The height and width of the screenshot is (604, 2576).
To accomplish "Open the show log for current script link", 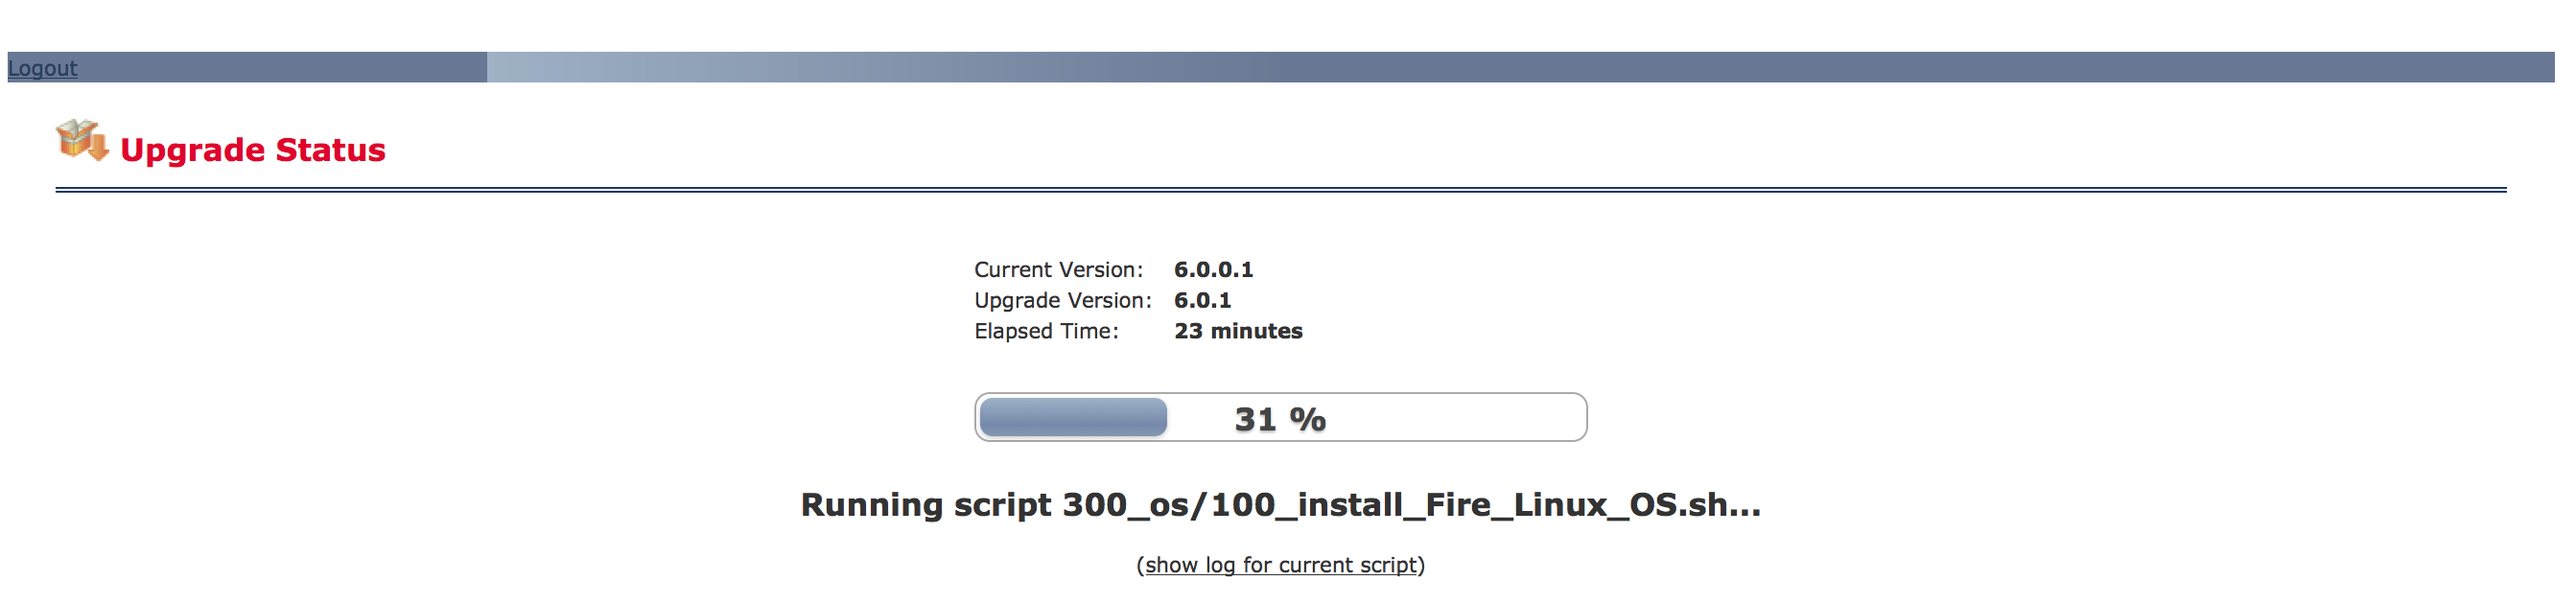I will point(1280,565).
